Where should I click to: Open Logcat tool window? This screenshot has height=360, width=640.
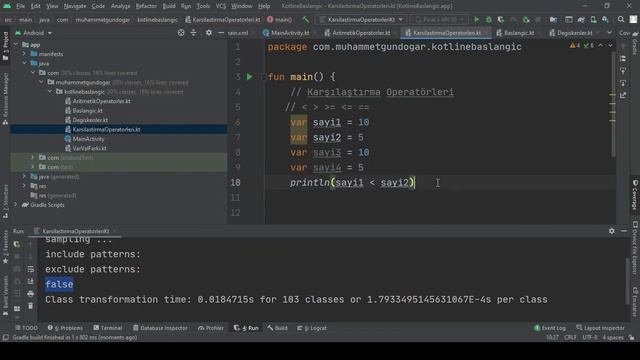pyautogui.click(x=312, y=328)
